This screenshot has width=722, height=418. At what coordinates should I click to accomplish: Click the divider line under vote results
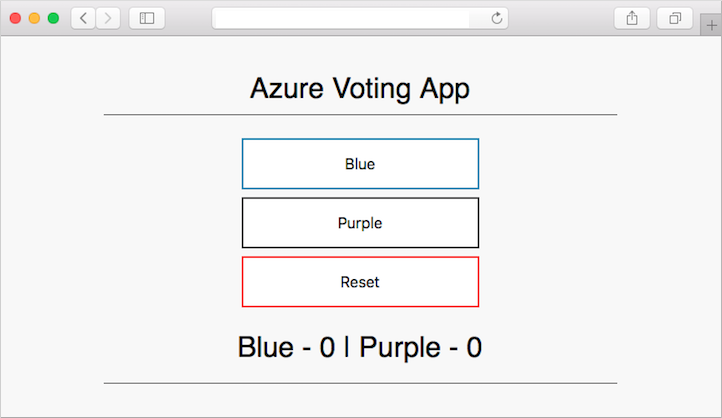tap(360, 383)
